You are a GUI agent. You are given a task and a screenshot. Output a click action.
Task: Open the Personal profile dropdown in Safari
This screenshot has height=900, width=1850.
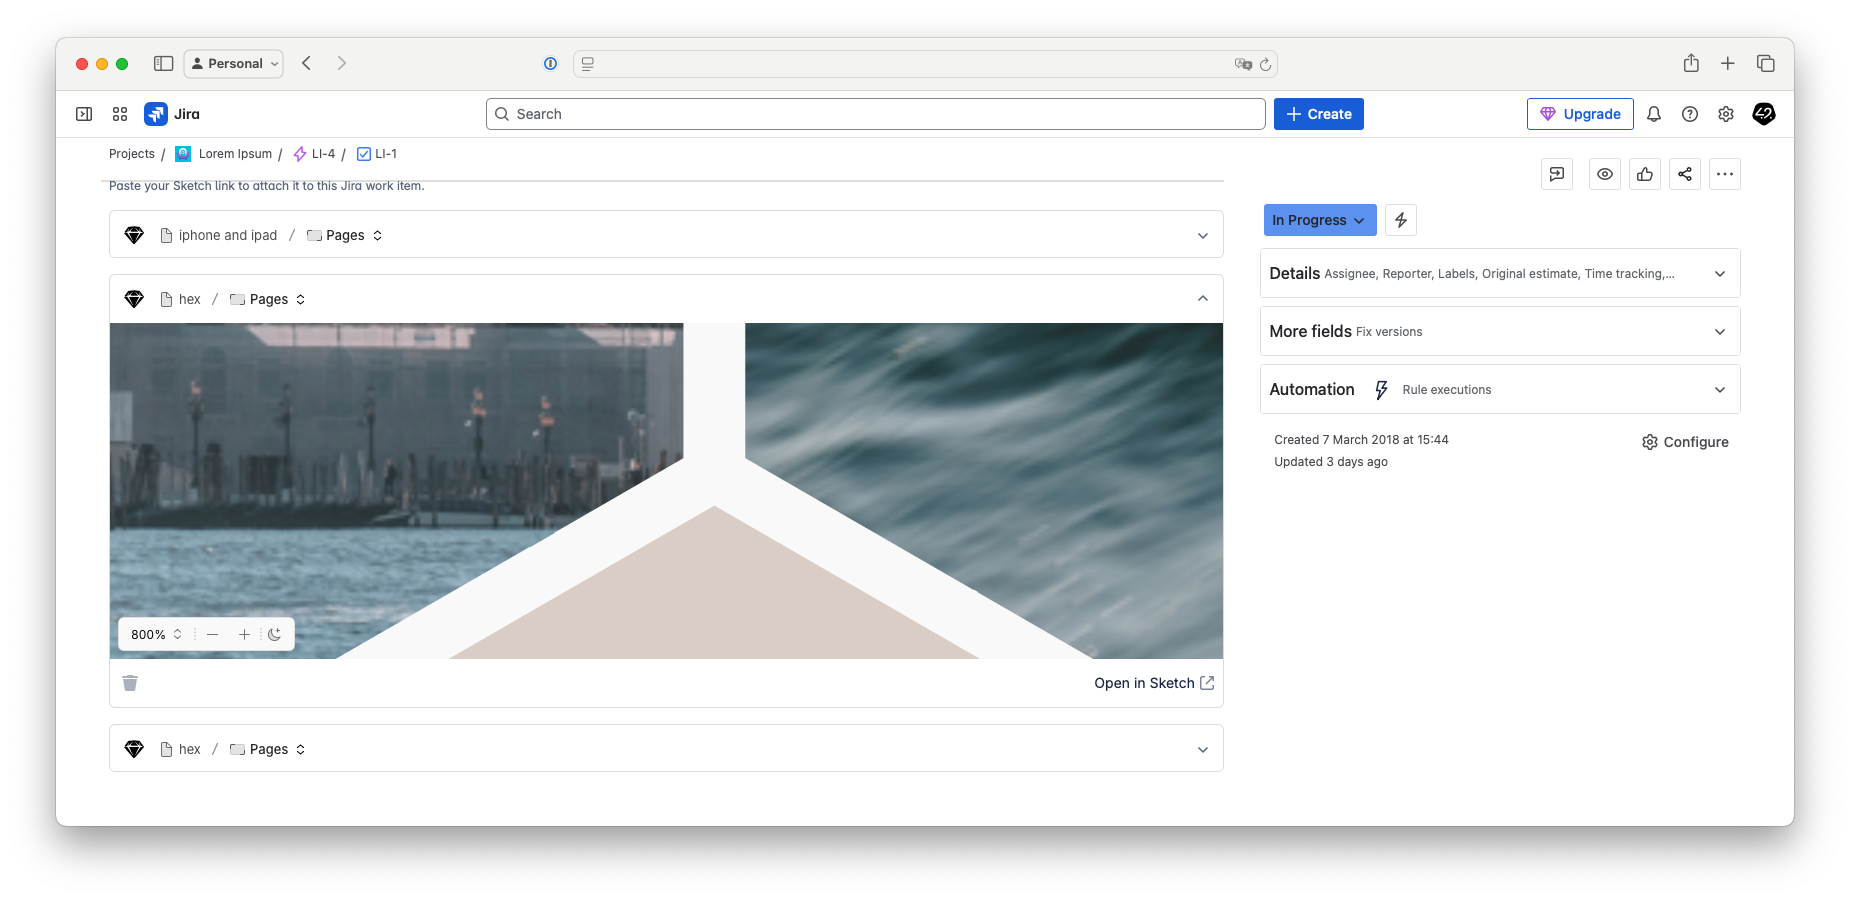click(234, 63)
